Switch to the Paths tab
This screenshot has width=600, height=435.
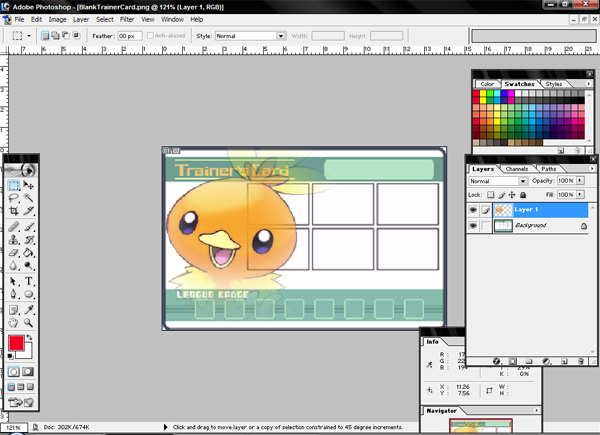tap(548, 169)
